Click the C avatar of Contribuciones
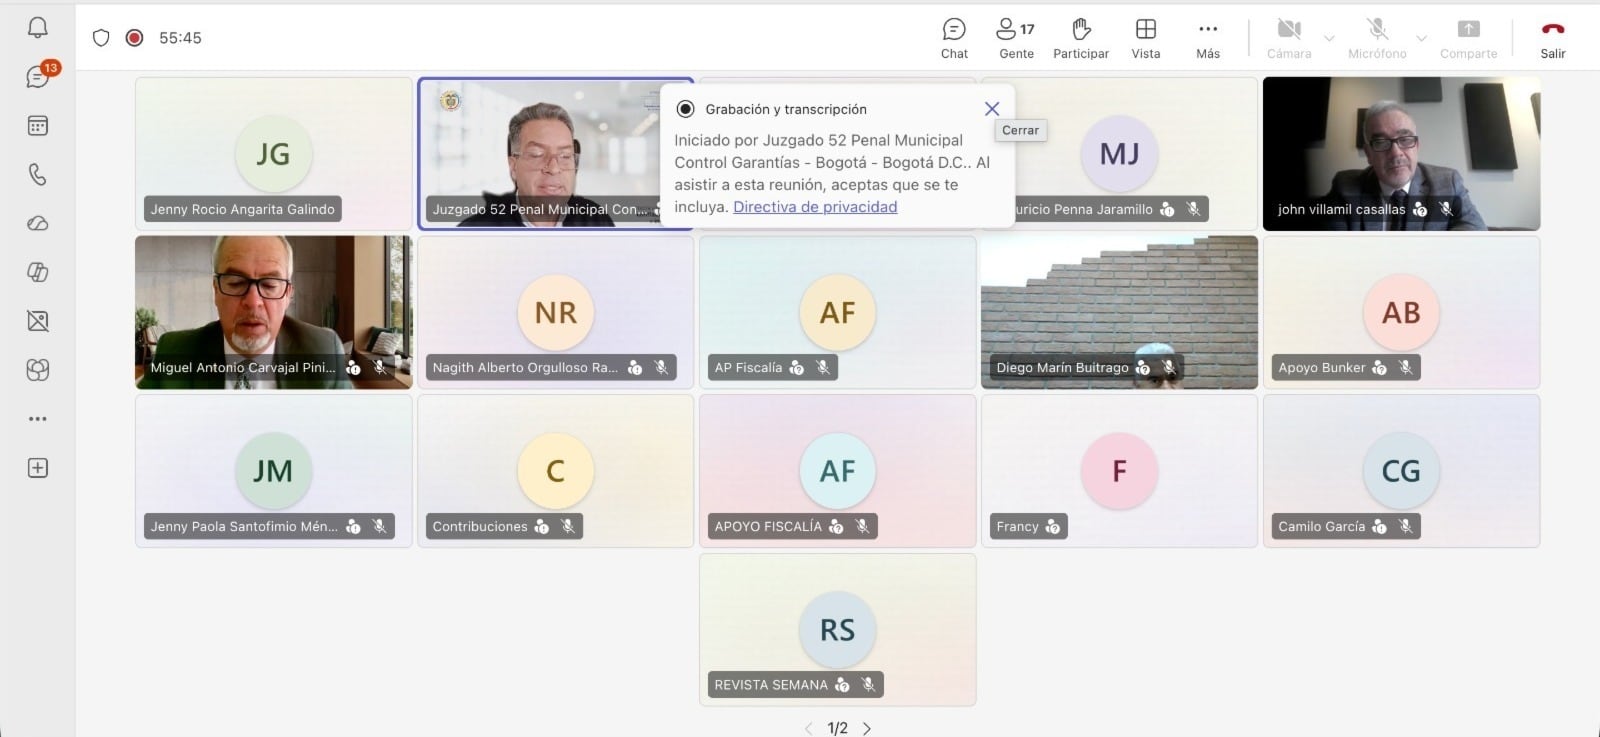 pyautogui.click(x=556, y=471)
